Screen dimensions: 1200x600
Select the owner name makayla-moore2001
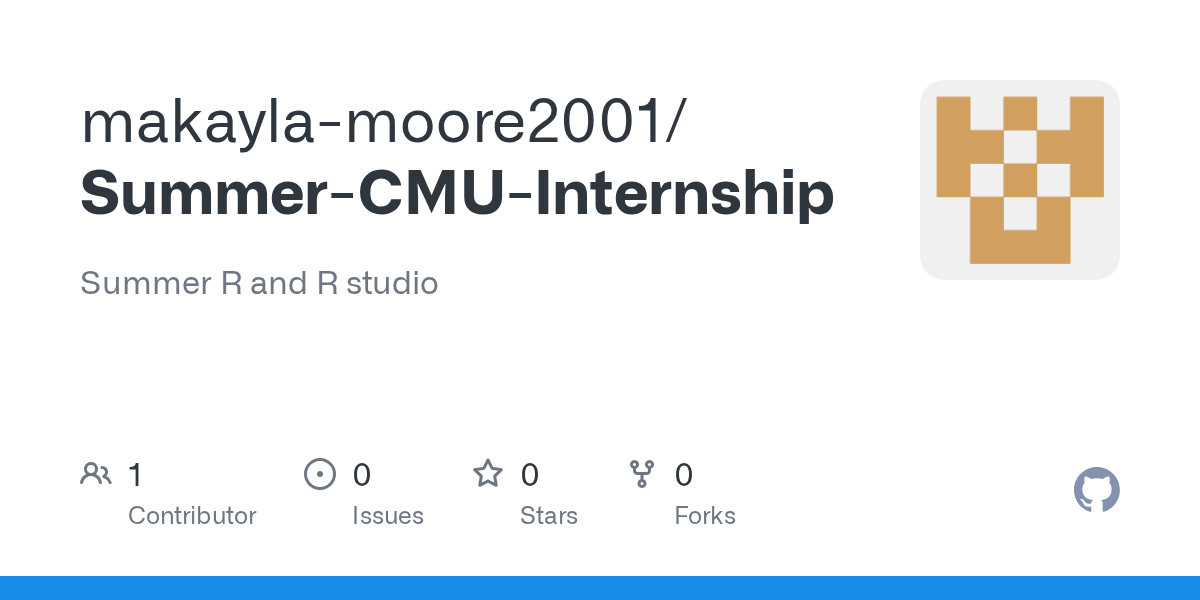click(371, 122)
